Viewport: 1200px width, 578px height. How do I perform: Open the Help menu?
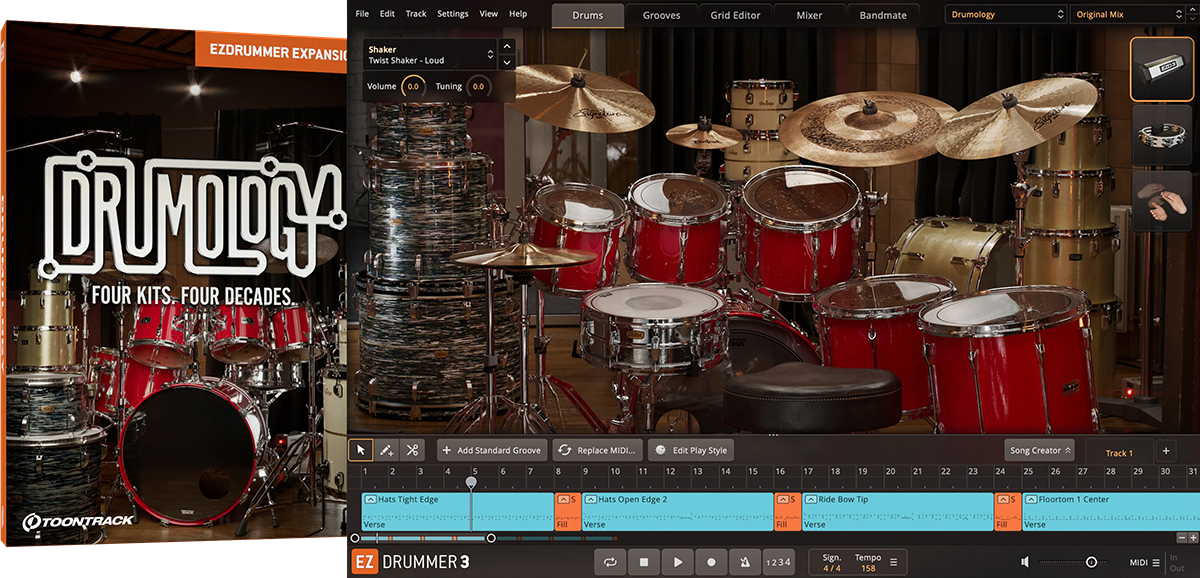518,14
